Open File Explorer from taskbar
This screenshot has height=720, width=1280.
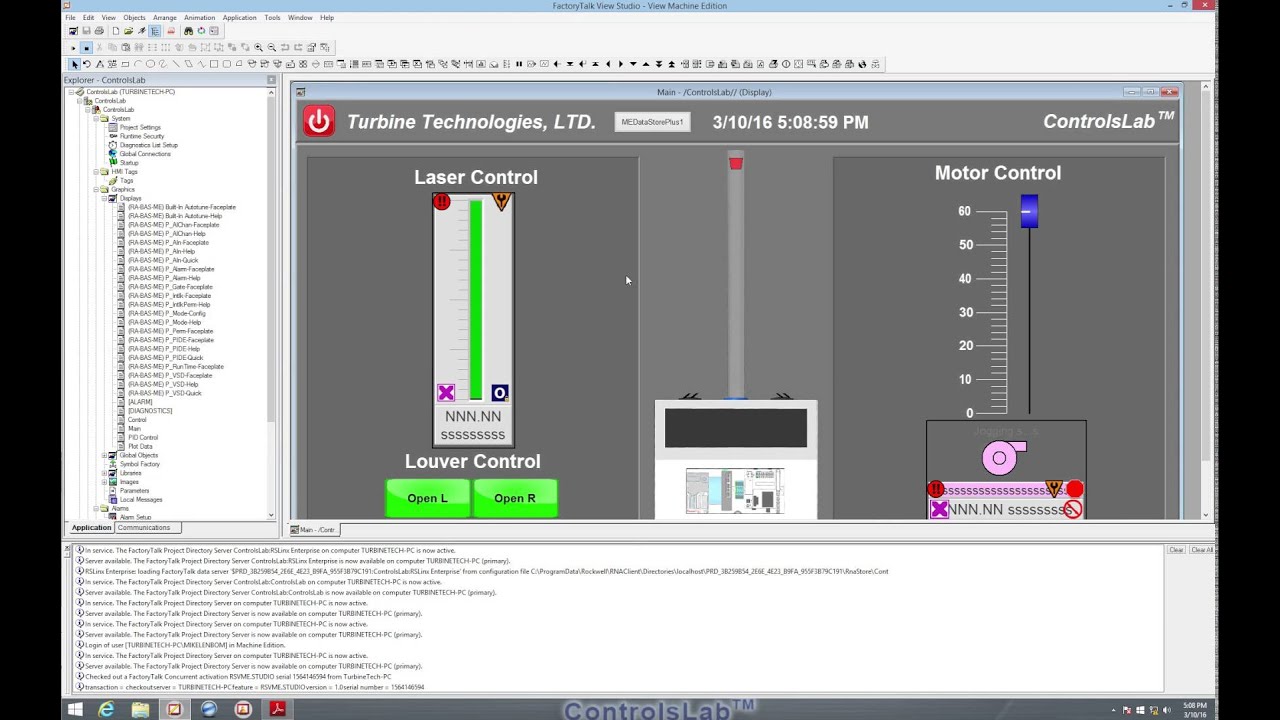point(140,709)
